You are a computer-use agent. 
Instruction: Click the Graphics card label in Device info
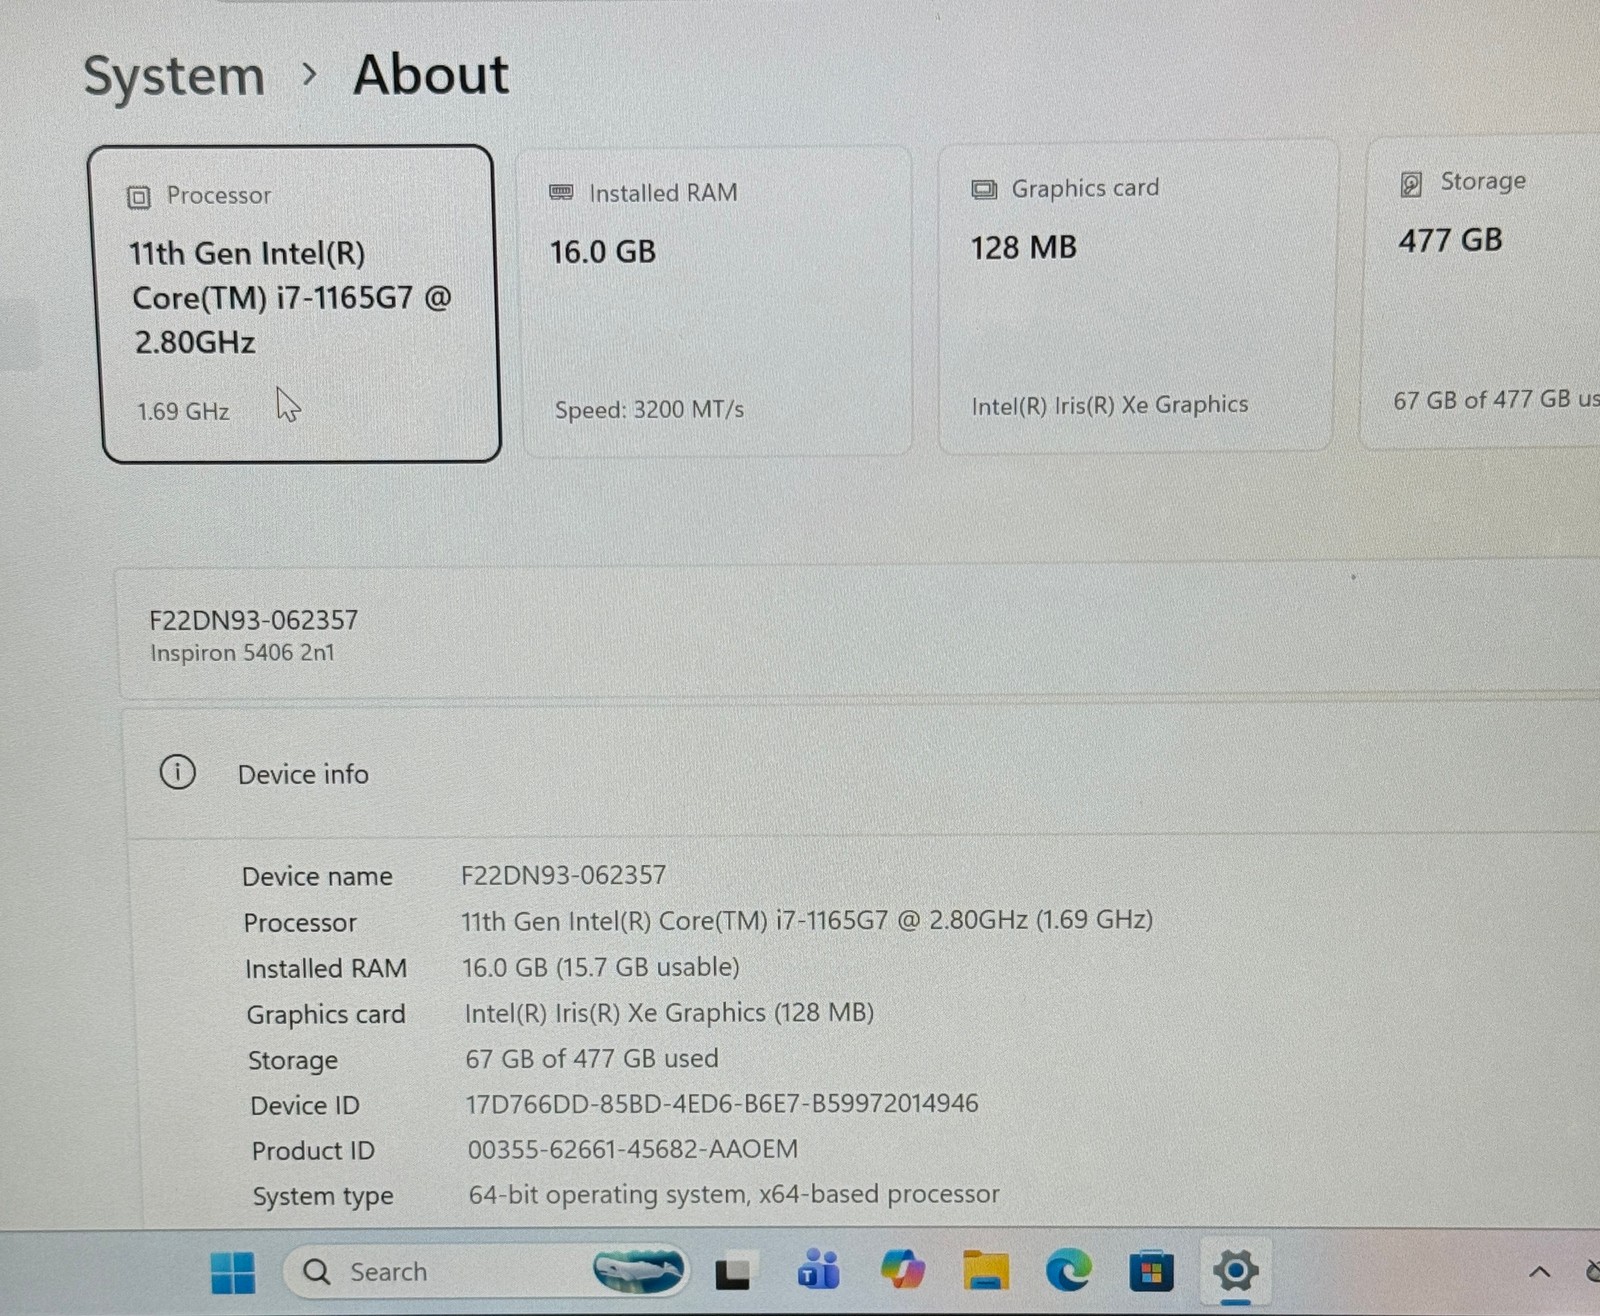[x=326, y=1015]
